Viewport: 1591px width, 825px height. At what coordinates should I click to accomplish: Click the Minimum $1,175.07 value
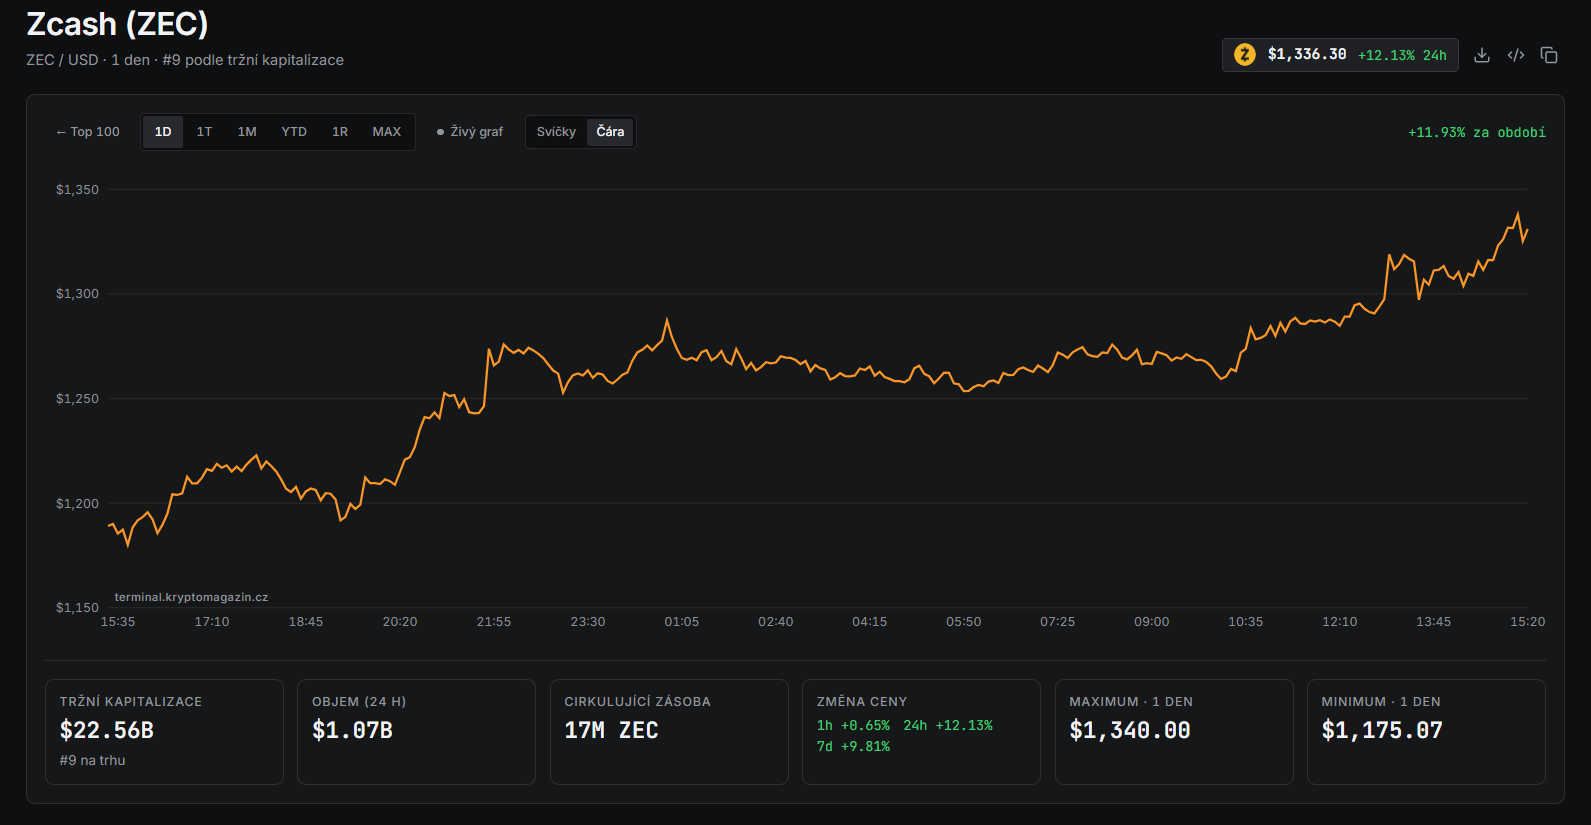(1382, 731)
